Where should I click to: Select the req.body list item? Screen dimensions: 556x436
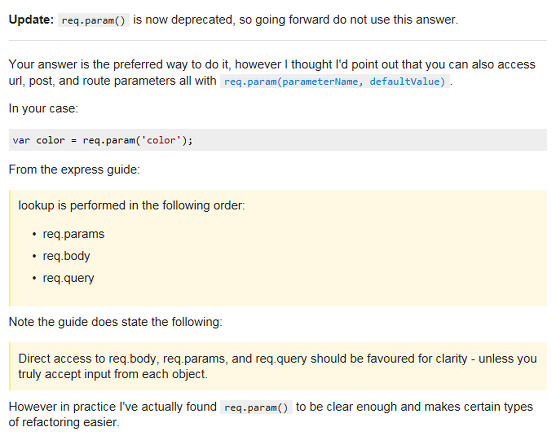pyautogui.click(x=66, y=256)
